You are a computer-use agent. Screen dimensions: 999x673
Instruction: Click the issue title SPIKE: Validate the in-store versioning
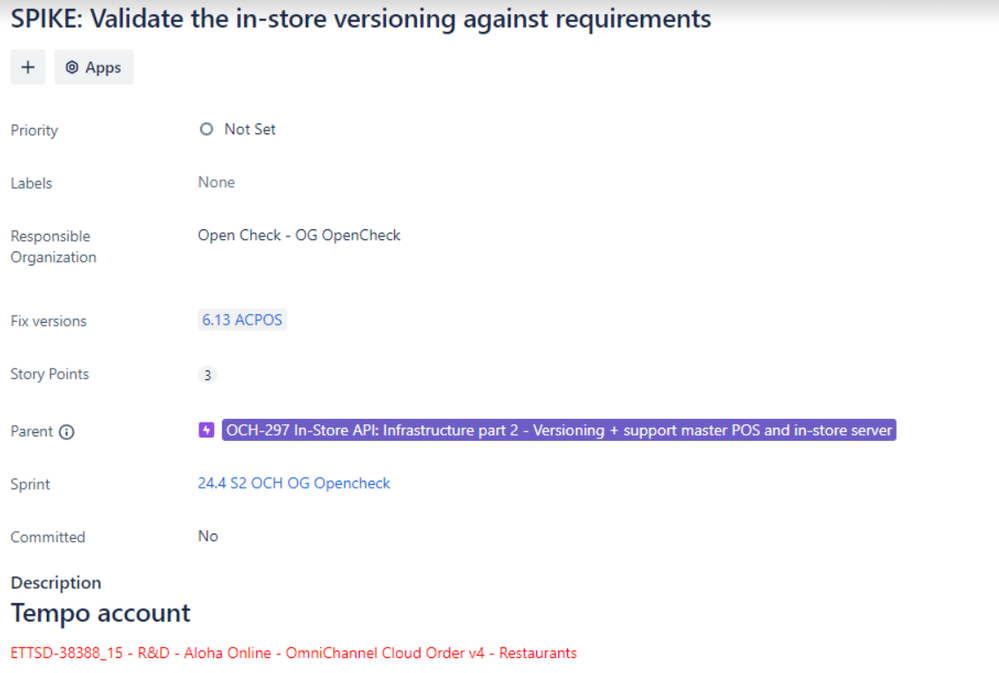[x=361, y=18]
